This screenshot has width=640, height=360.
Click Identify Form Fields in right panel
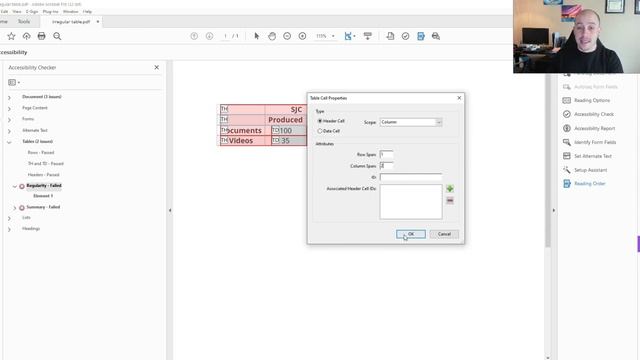595,142
